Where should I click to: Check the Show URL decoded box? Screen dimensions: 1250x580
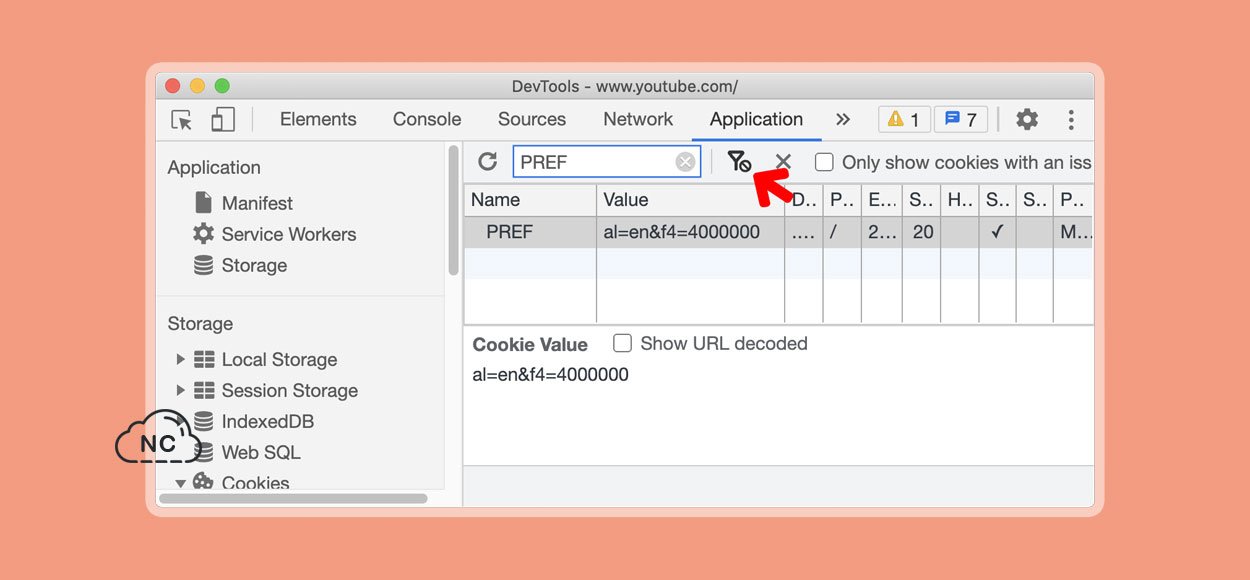622,343
